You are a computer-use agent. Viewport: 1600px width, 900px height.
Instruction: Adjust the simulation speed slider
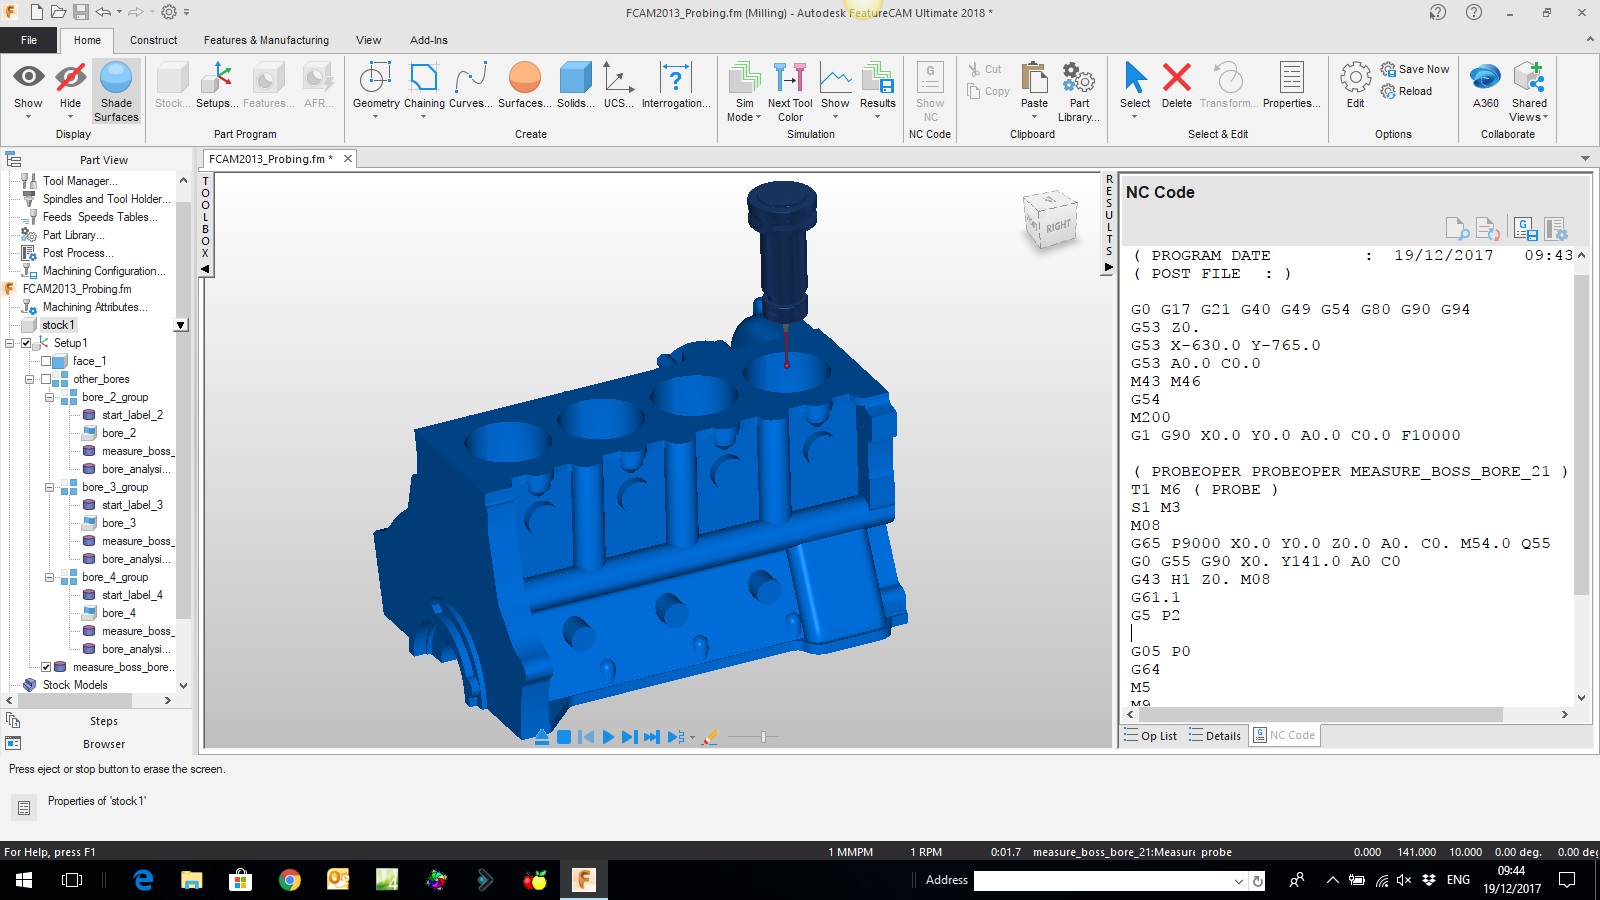coord(763,737)
